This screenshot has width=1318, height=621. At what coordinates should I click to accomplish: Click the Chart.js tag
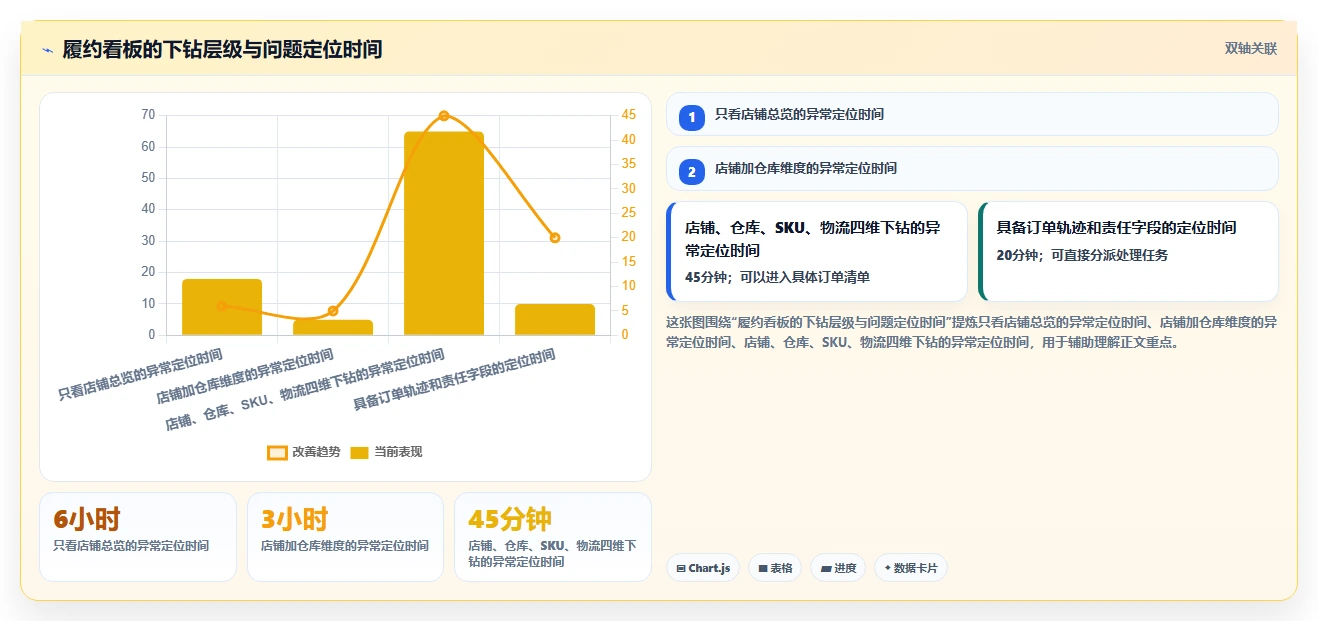tap(703, 568)
